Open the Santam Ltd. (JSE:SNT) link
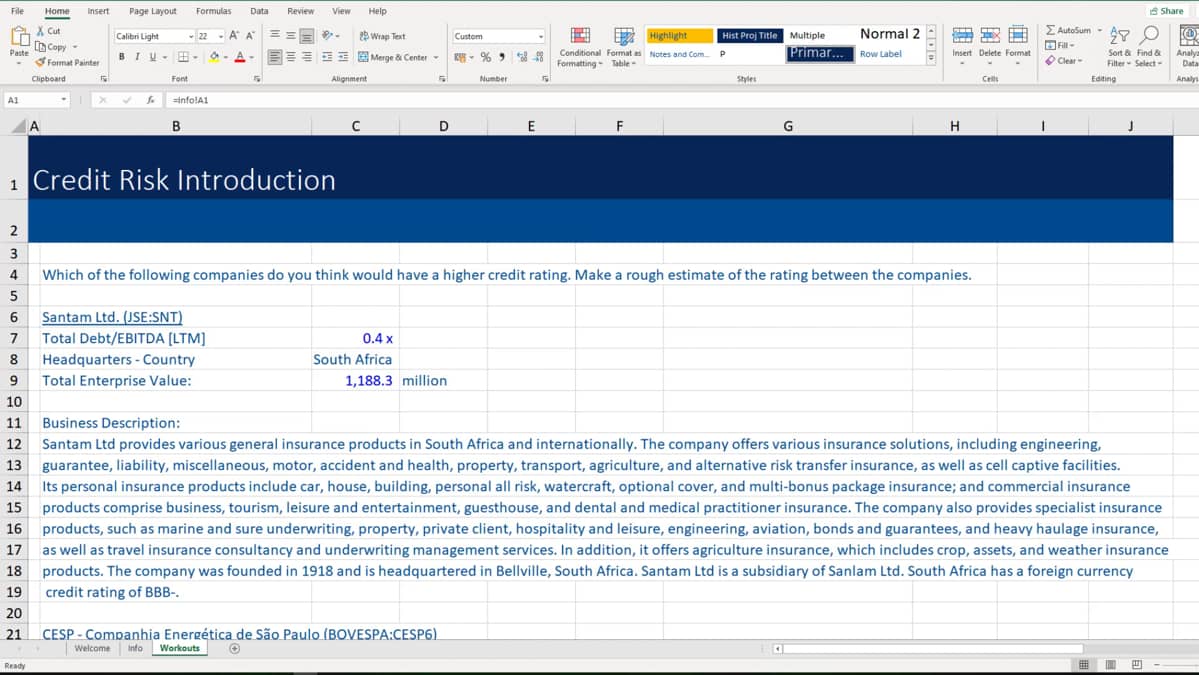Viewport: 1199px width, 675px height. (x=112, y=316)
